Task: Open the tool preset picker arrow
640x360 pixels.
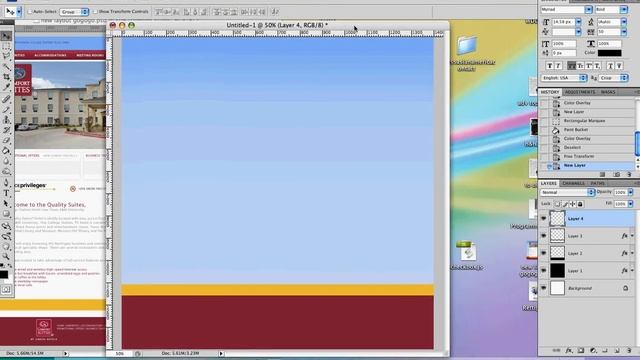Action: pyautogui.click(x=19, y=12)
